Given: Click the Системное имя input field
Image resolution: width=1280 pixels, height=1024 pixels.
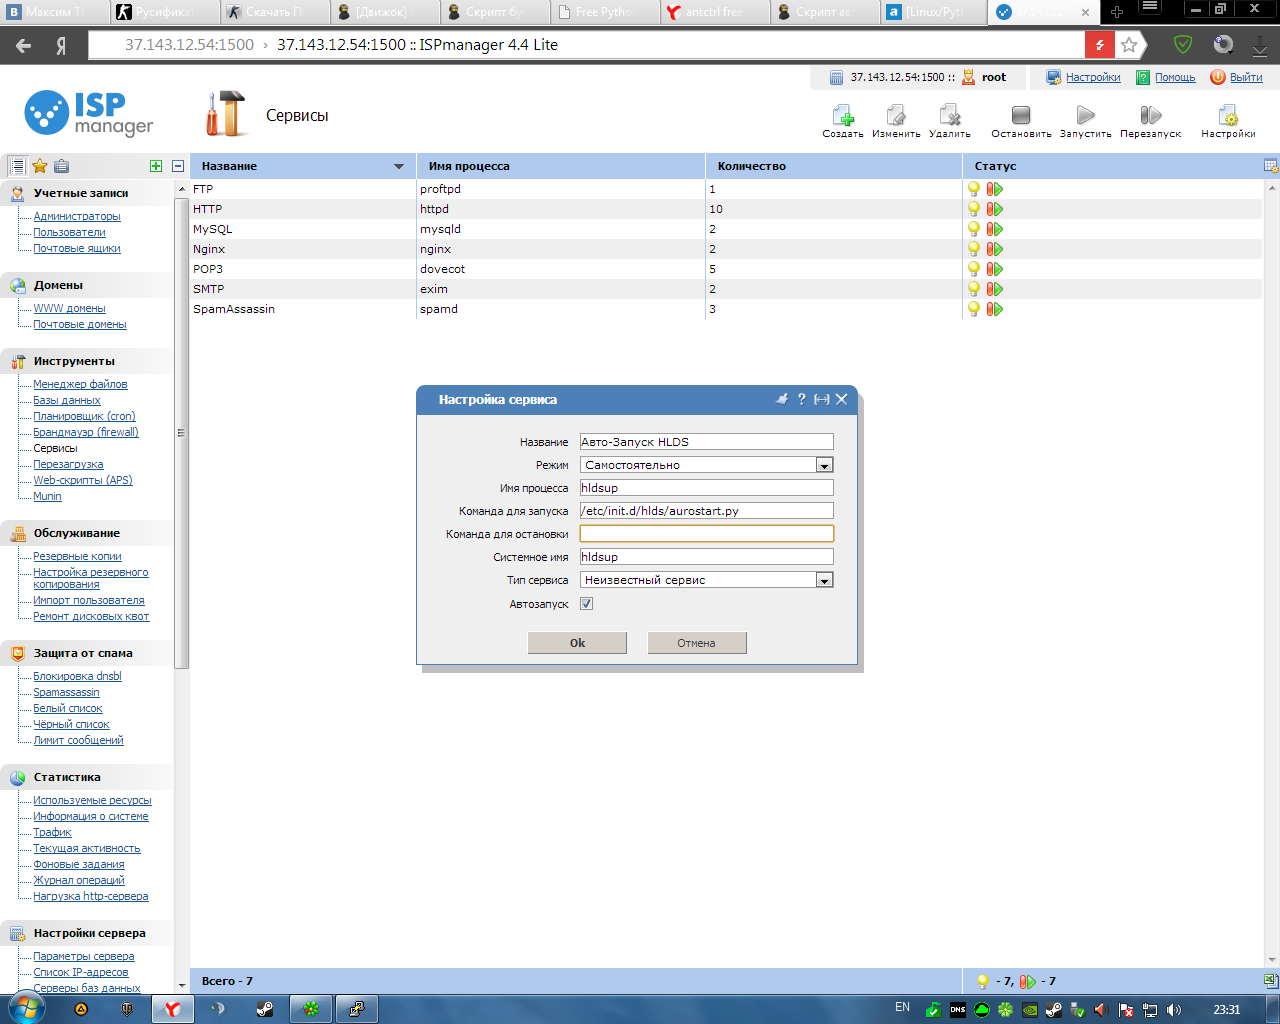Looking at the screenshot, I should pyautogui.click(x=706, y=557).
